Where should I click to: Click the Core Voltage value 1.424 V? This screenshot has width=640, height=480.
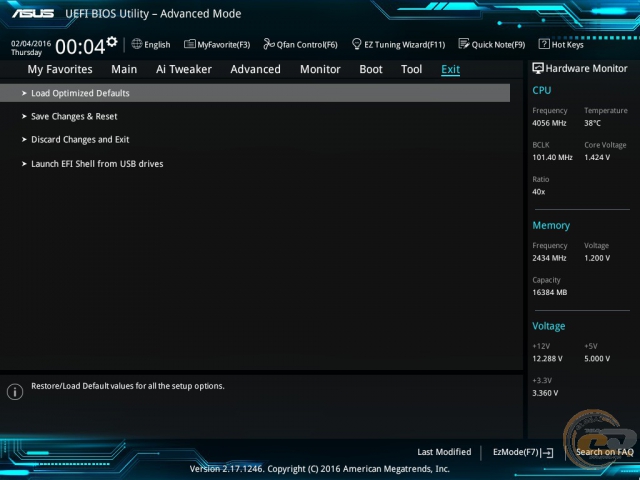click(x=597, y=157)
